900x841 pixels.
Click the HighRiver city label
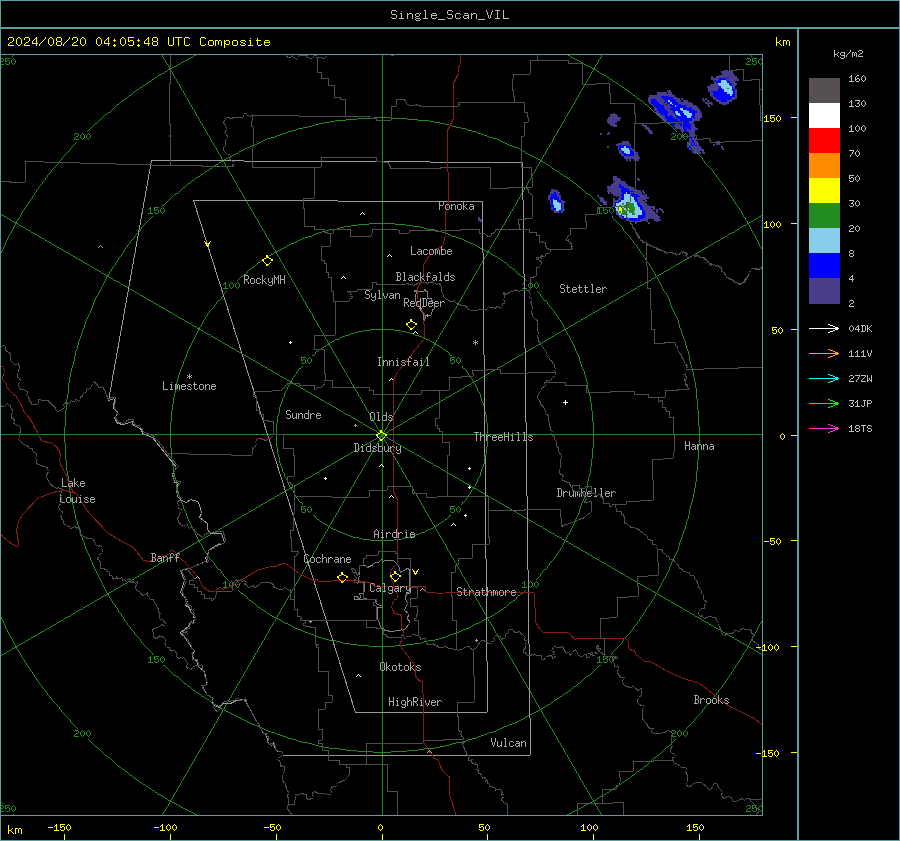(415, 702)
